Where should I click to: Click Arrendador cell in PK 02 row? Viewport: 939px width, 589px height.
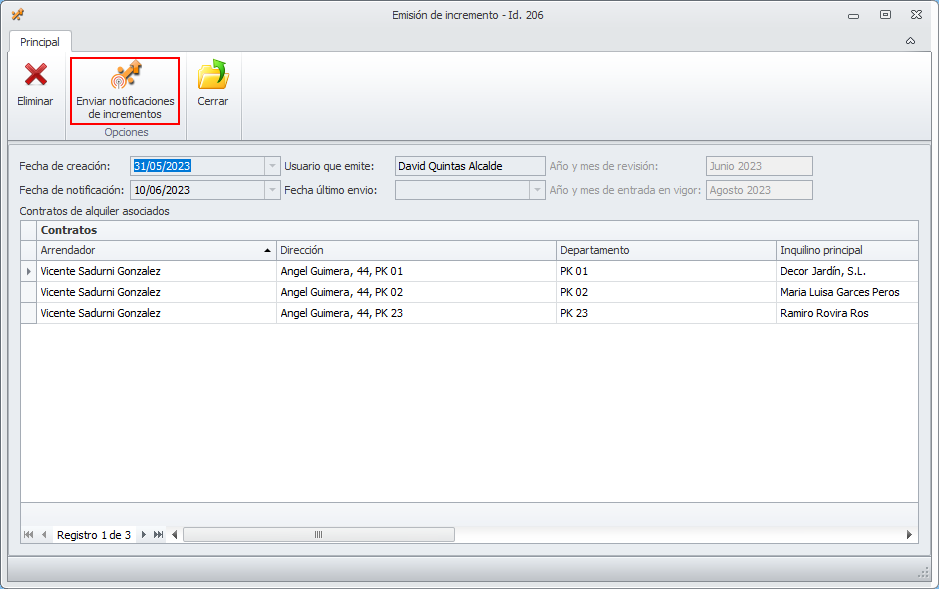[x=156, y=292]
